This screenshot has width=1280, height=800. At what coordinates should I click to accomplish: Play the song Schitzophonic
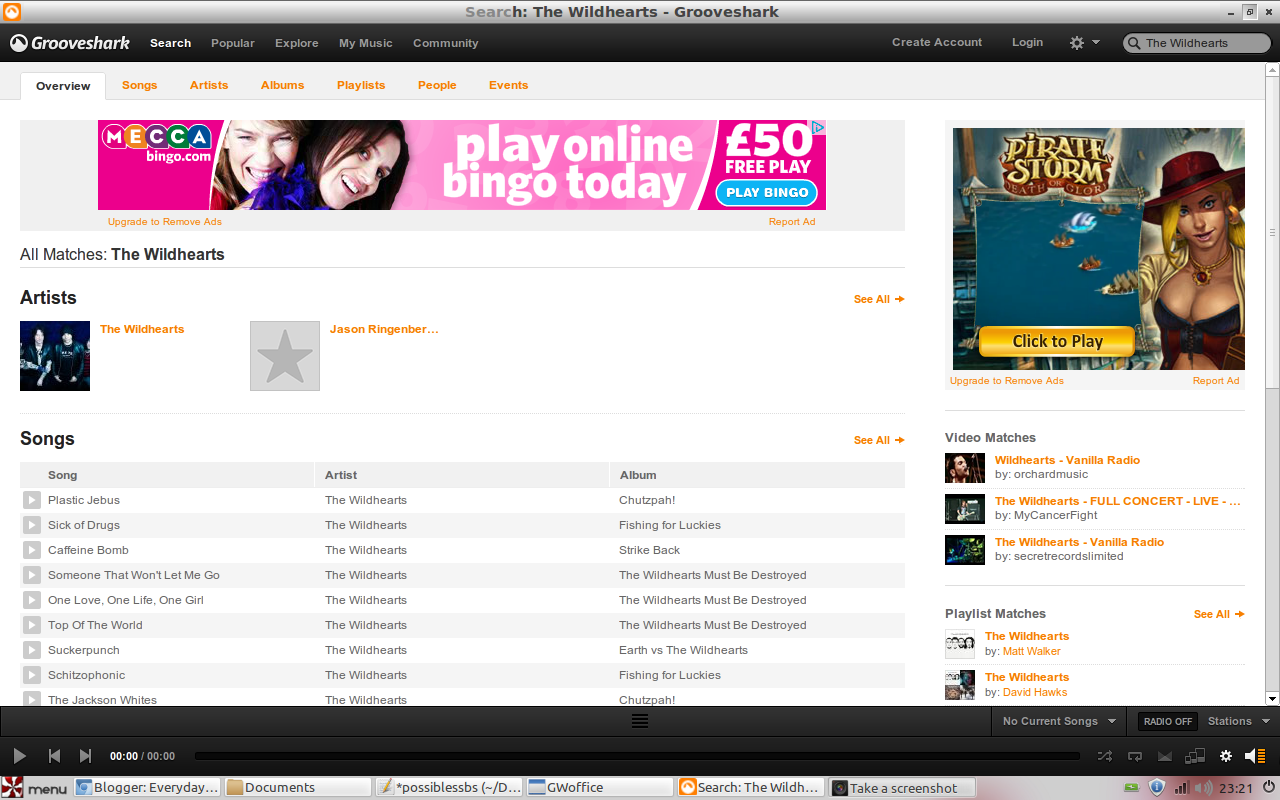coord(32,675)
